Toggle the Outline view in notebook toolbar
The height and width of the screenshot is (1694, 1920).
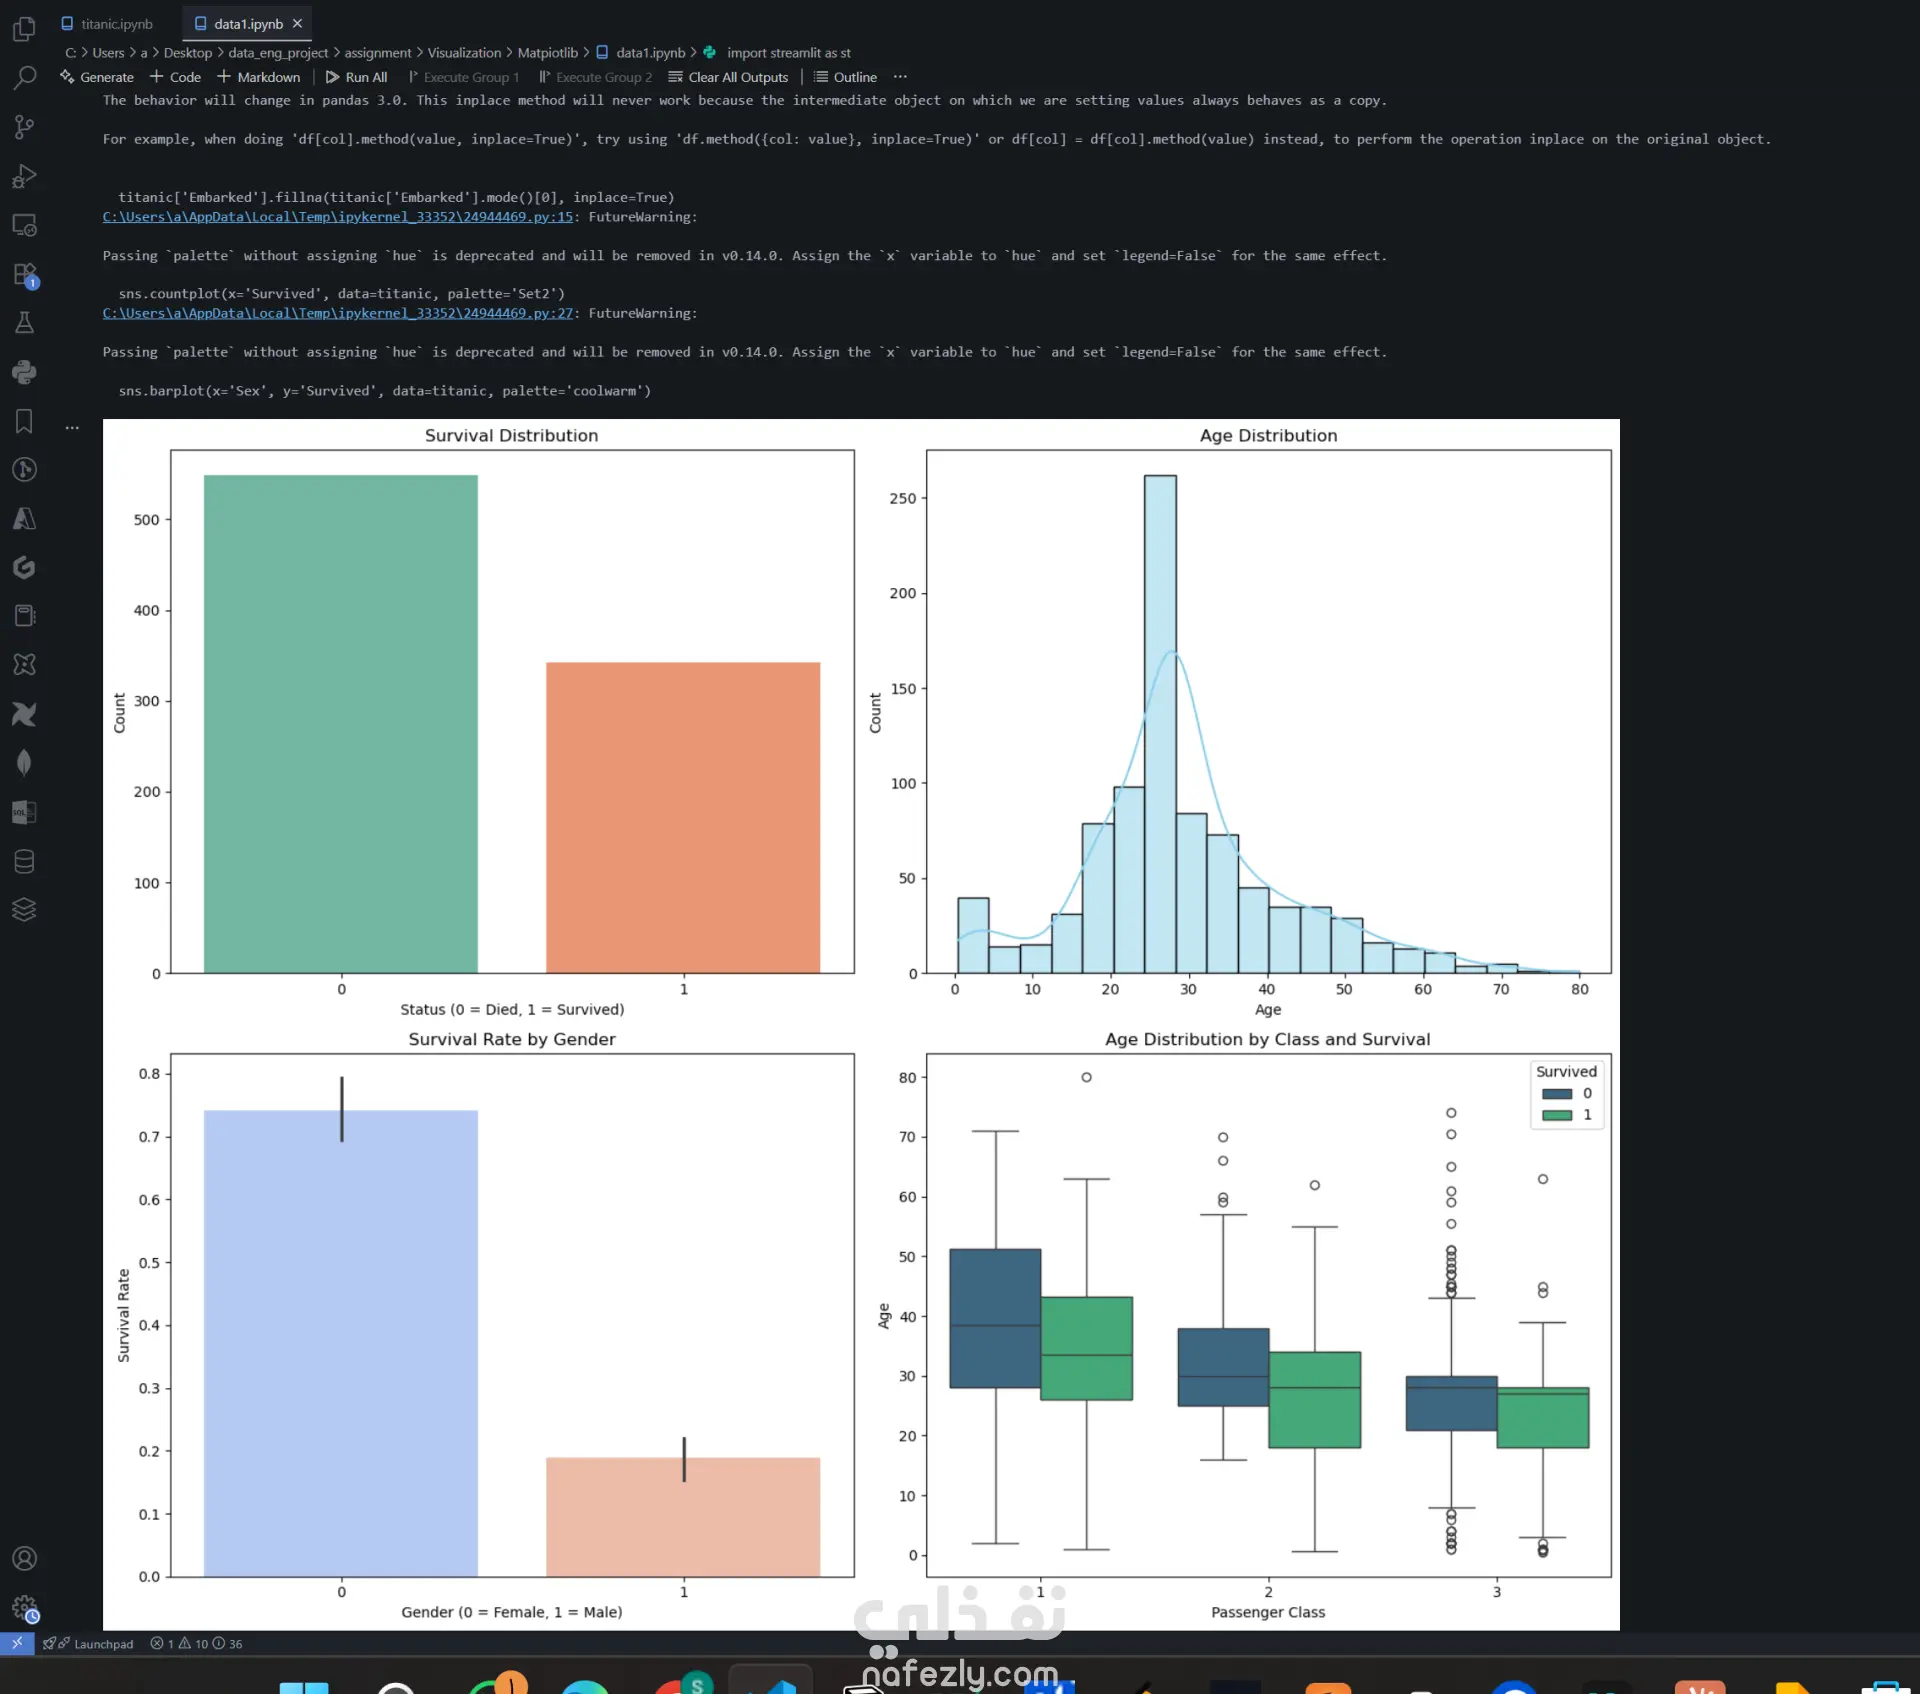[x=845, y=77]
